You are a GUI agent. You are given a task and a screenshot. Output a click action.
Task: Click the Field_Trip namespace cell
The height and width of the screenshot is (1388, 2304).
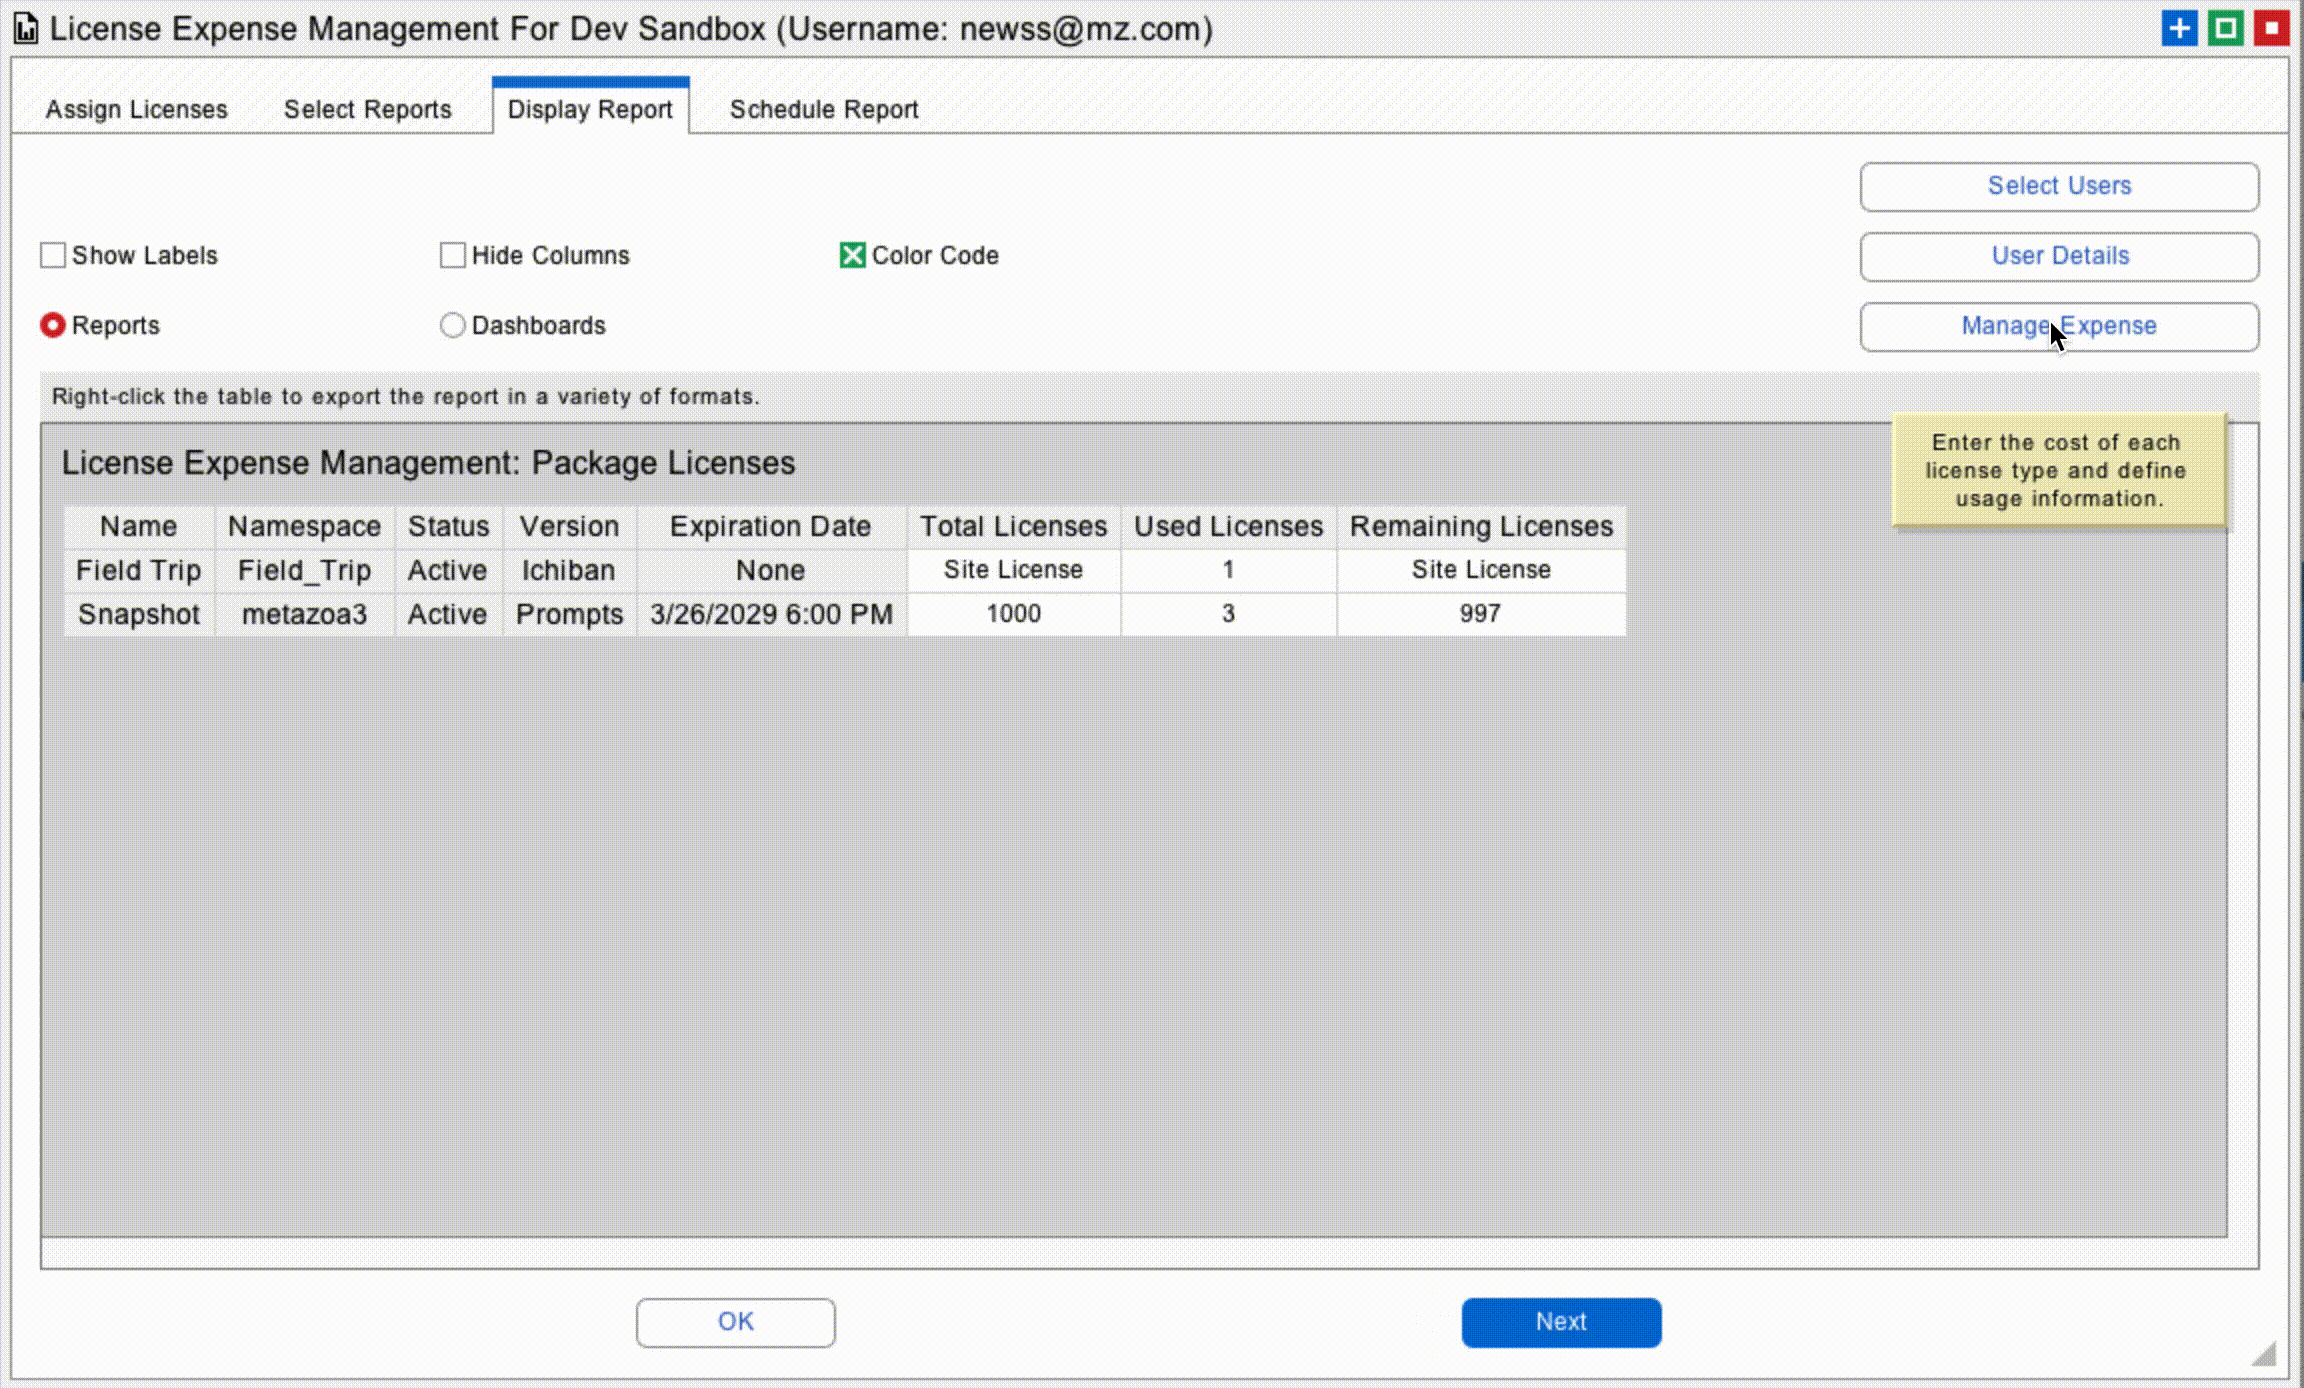tap(304, 570)
